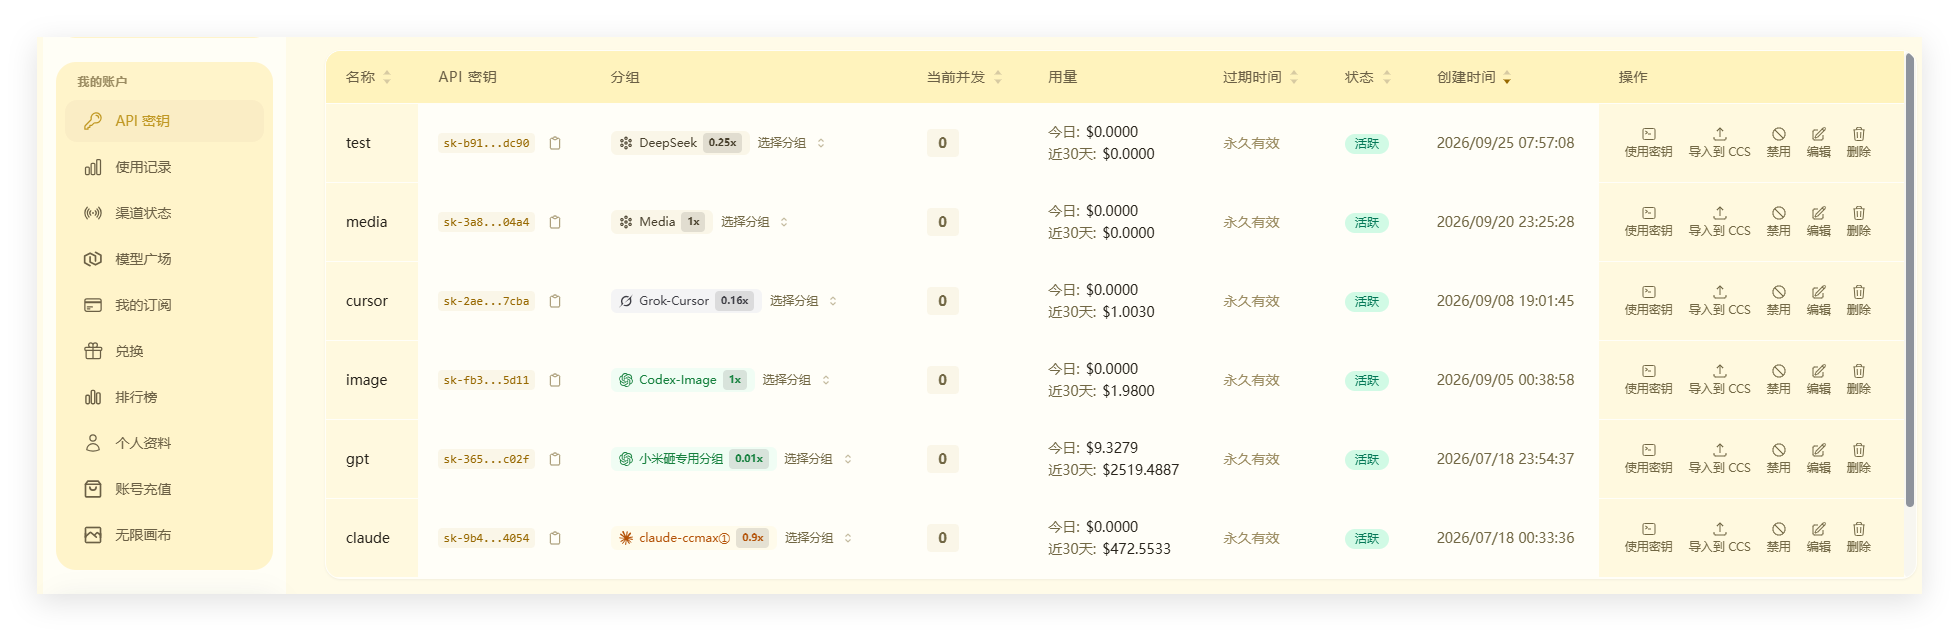The height and width of the screenshot is (631, 1959).
Task: Delete the cursor key
Action: pyautogui.click(x=1858, y=301)
